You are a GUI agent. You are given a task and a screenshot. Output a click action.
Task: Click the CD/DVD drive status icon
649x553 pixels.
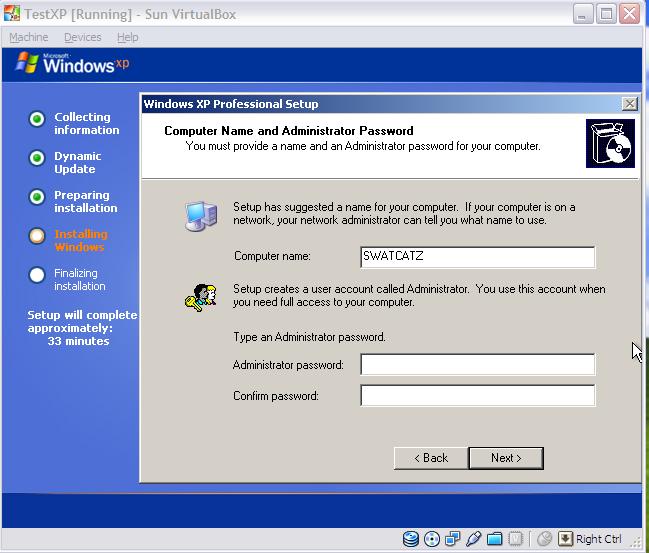pos(432,539)
